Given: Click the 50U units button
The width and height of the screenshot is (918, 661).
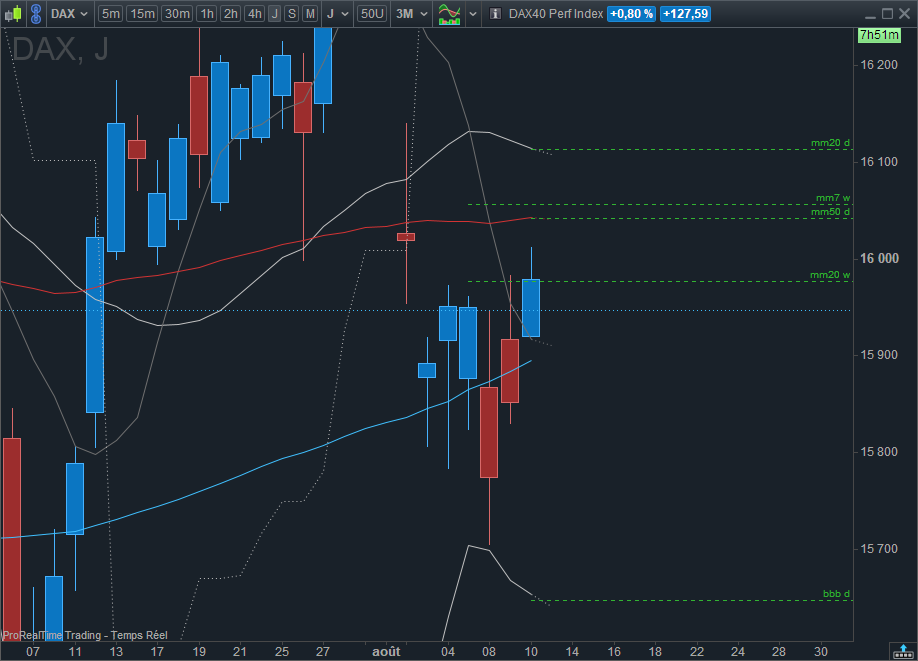Looking at the screenshot, I should point(372,13).
